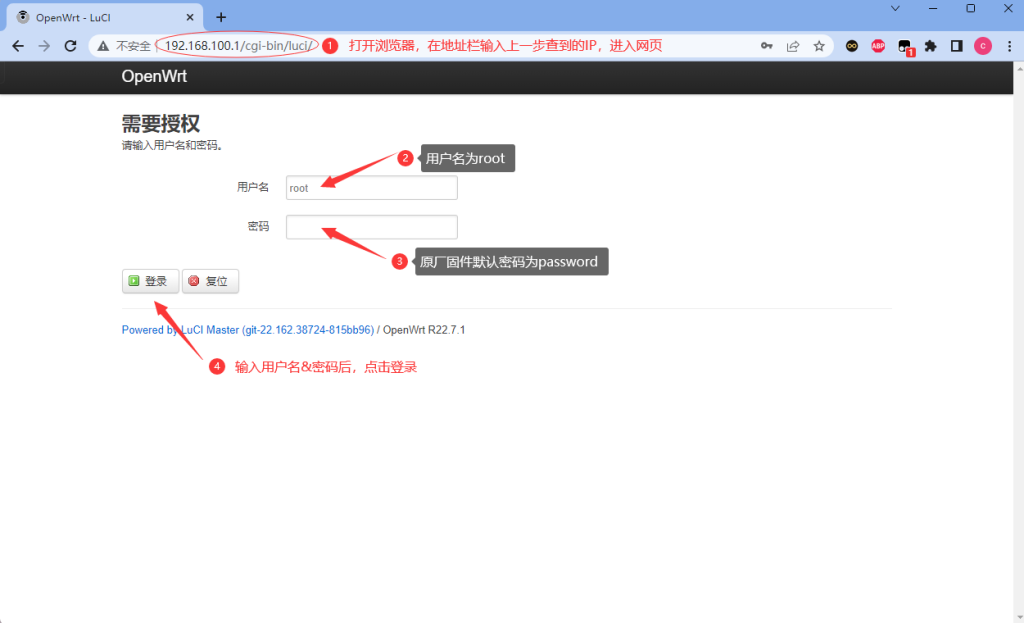
Task: Click the green 登录 login button
Action: 150,281
